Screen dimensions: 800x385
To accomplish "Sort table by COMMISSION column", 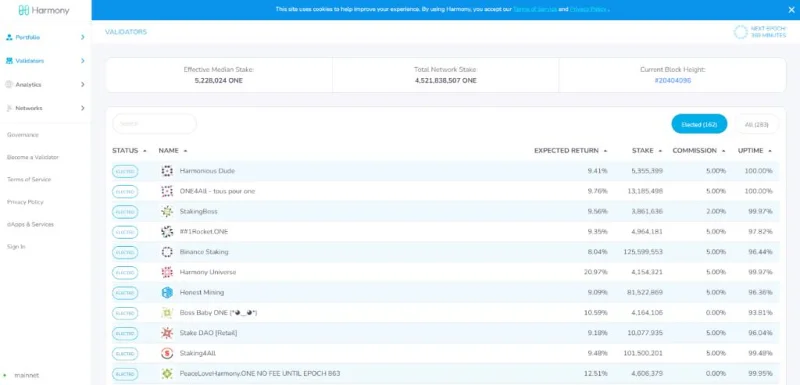I will [x=698, y=151].
